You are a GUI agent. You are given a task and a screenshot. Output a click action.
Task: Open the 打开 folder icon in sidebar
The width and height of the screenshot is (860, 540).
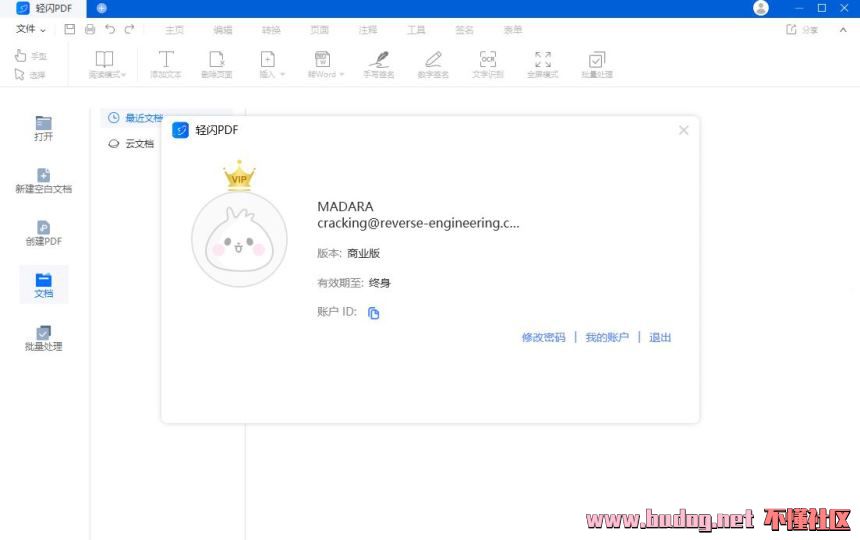[43, 128]
